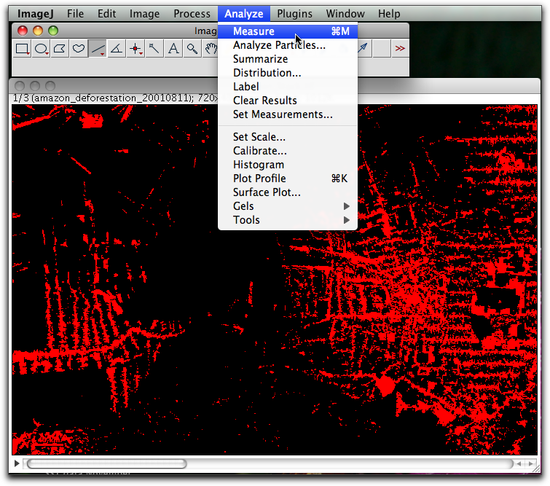Select the Text tool
This screenshot has height=486, width=550.
tap(173, 48)
